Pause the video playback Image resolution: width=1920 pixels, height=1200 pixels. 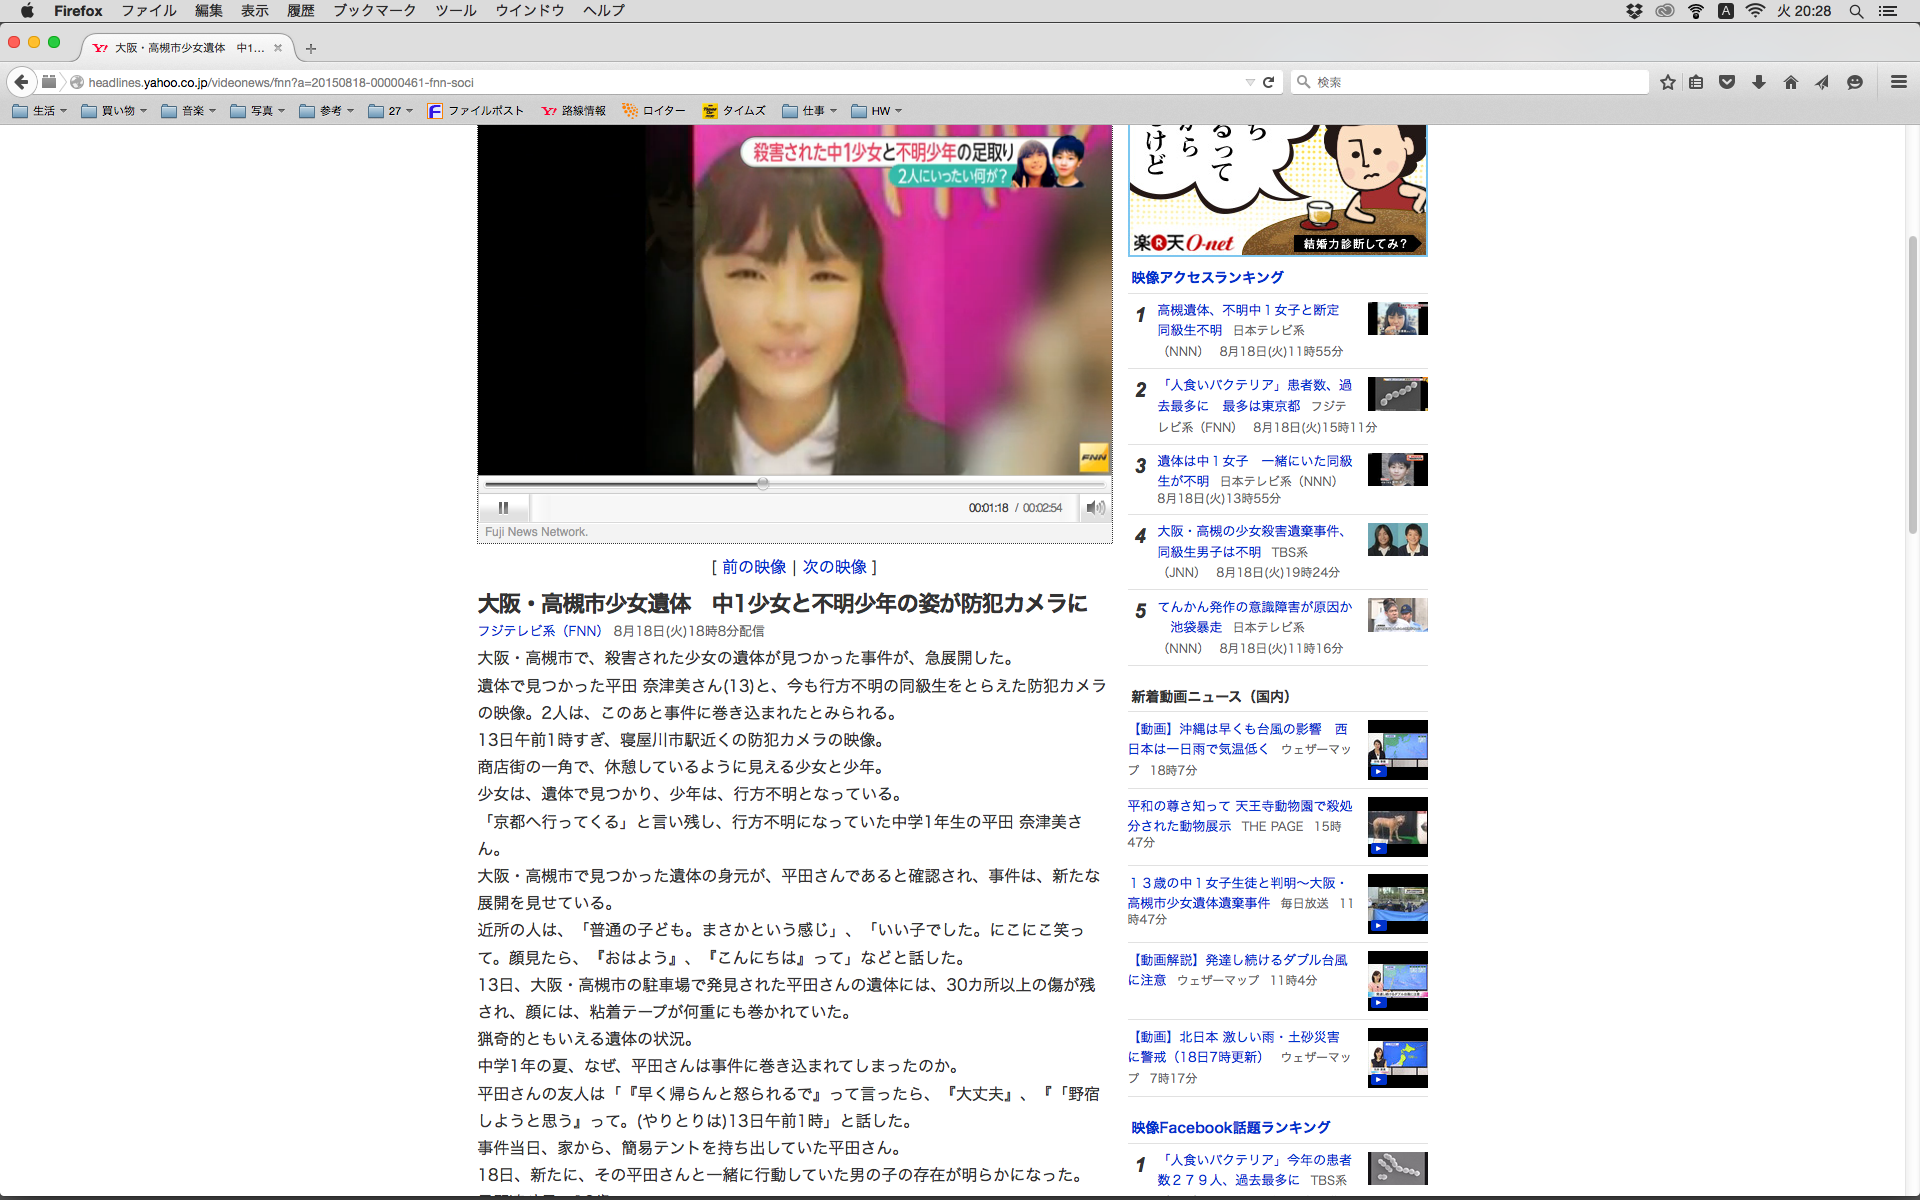click(x=503, y=508)
